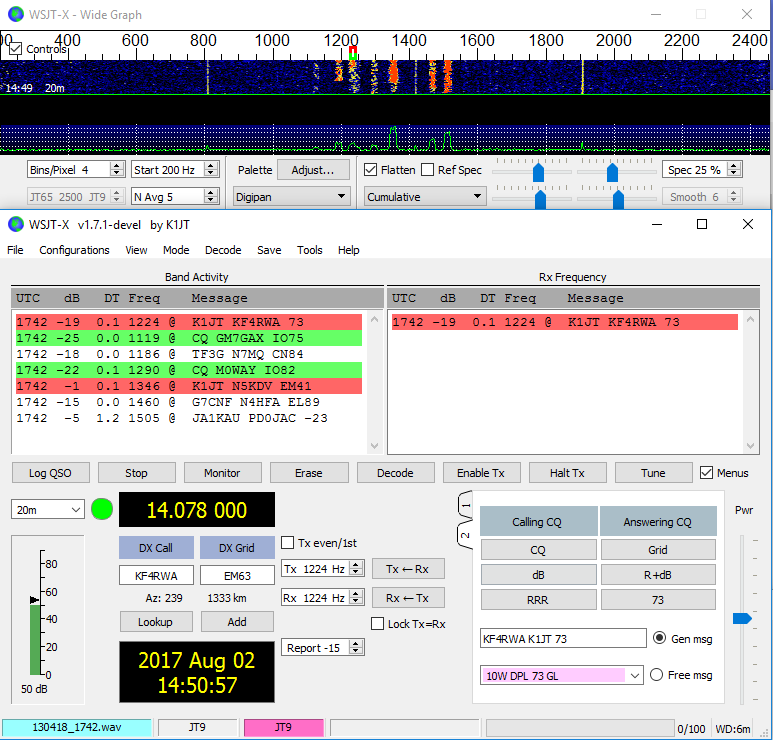Uncheck the Flatten checkbox
The width and height of the screenshot is (773, 740).
click(371, 170)
